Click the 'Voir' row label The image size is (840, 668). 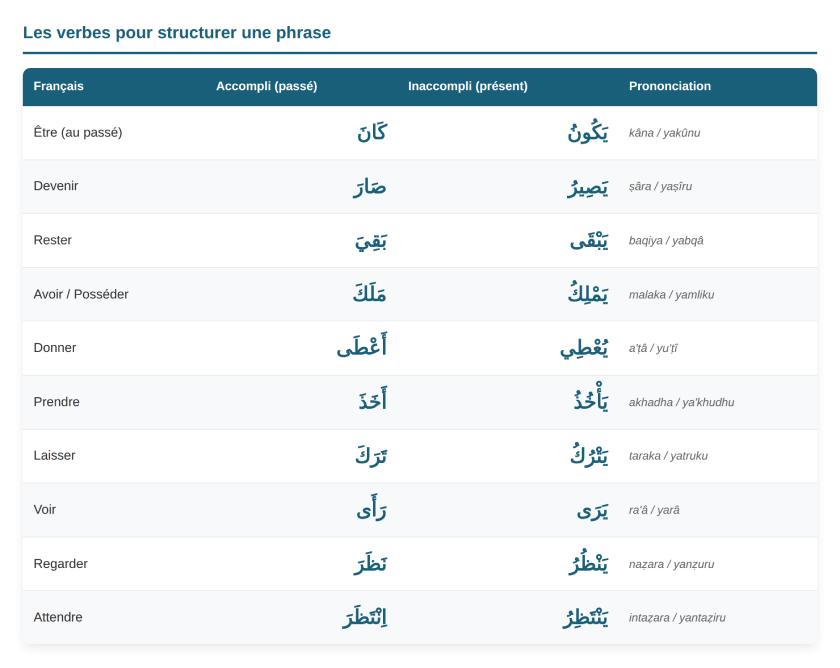(44, 509)
